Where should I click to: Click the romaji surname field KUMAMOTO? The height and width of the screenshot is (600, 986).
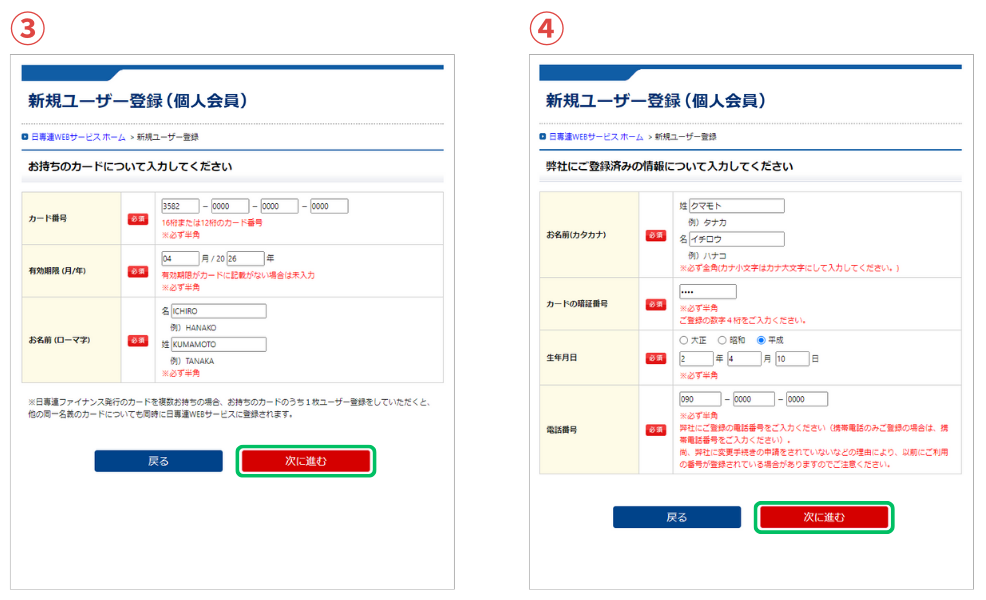(219, 345)
